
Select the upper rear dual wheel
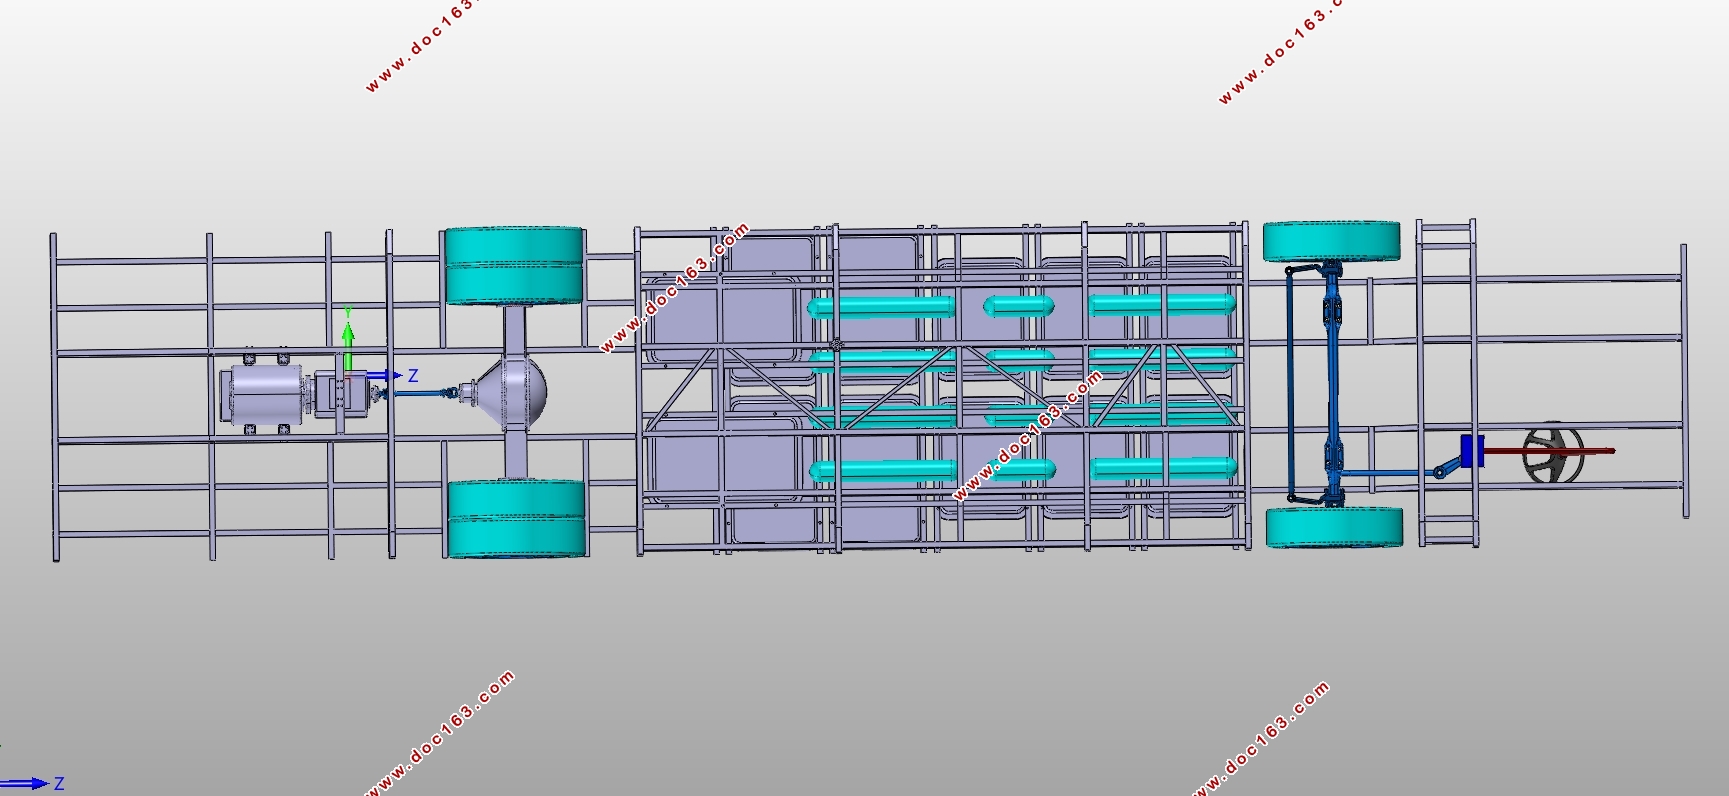514,266
